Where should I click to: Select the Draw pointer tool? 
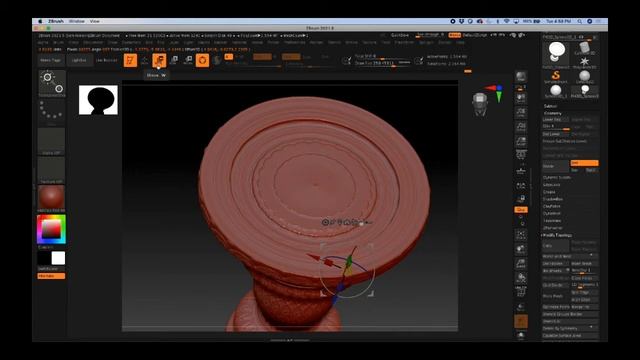[144, 60]
